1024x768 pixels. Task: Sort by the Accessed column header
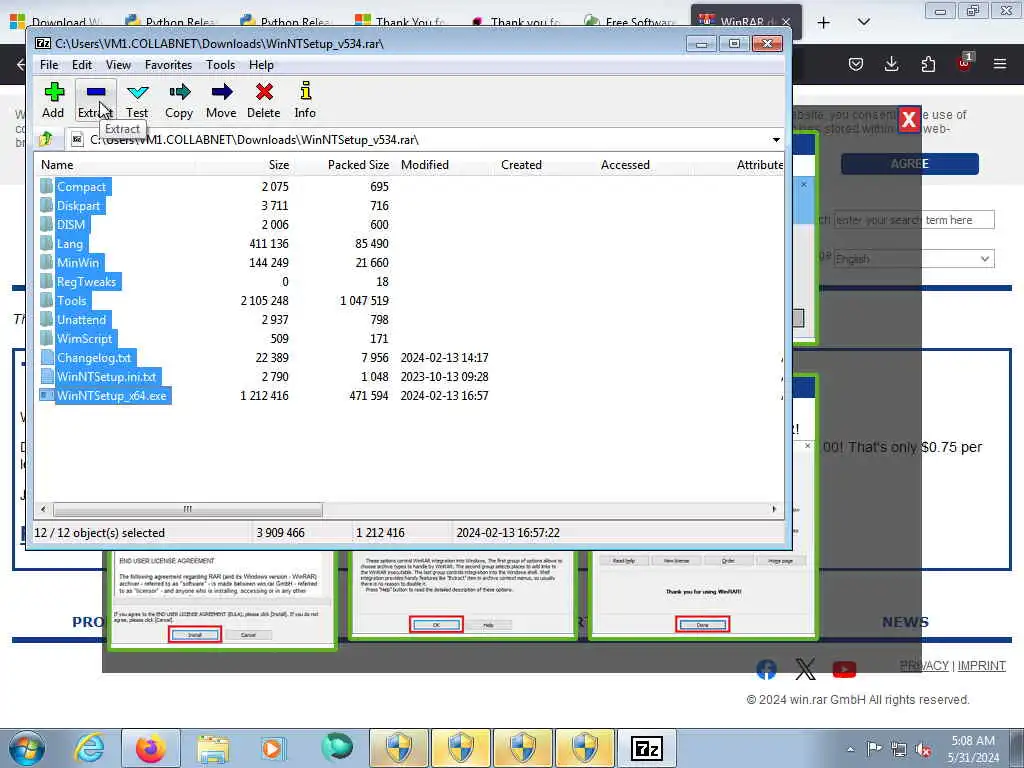point(626,165)
